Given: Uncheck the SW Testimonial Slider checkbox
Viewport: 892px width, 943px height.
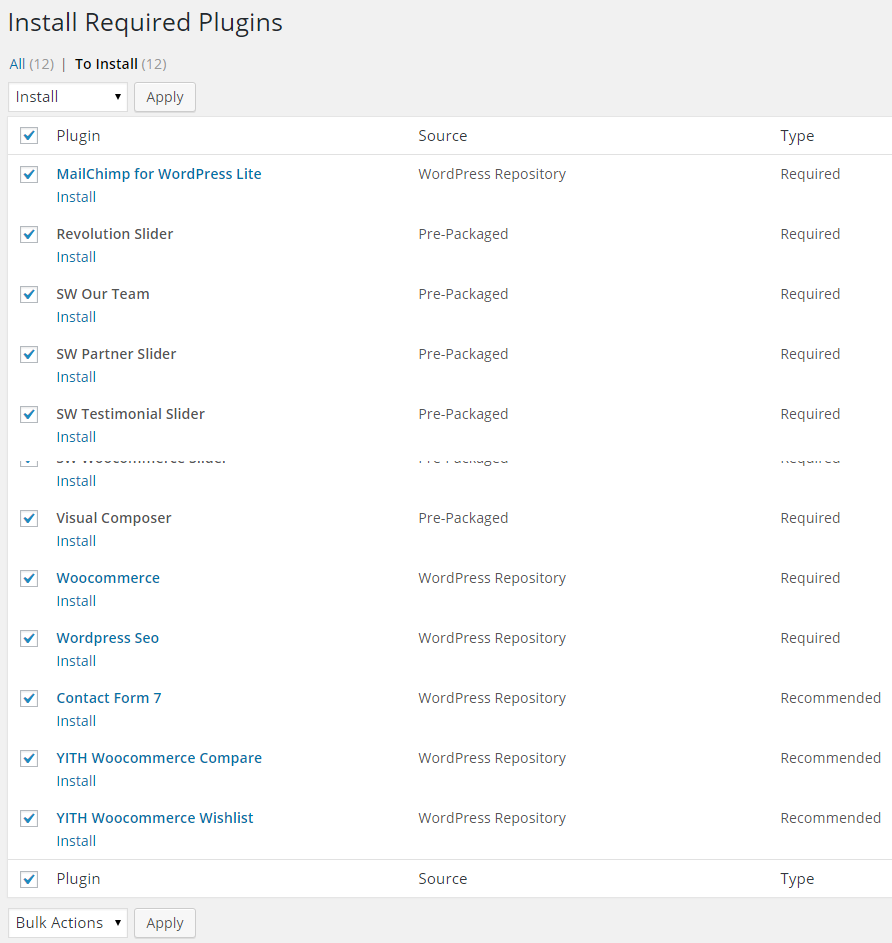Looking at the screenshot, I should [x=29, y=414].
